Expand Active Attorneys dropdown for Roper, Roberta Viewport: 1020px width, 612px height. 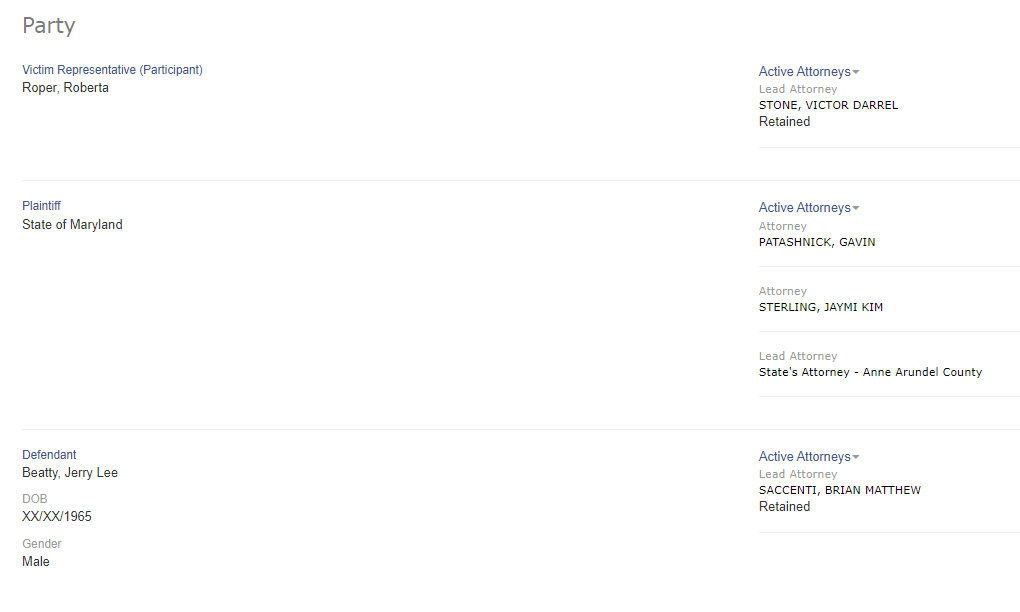[x=804, y=72]
